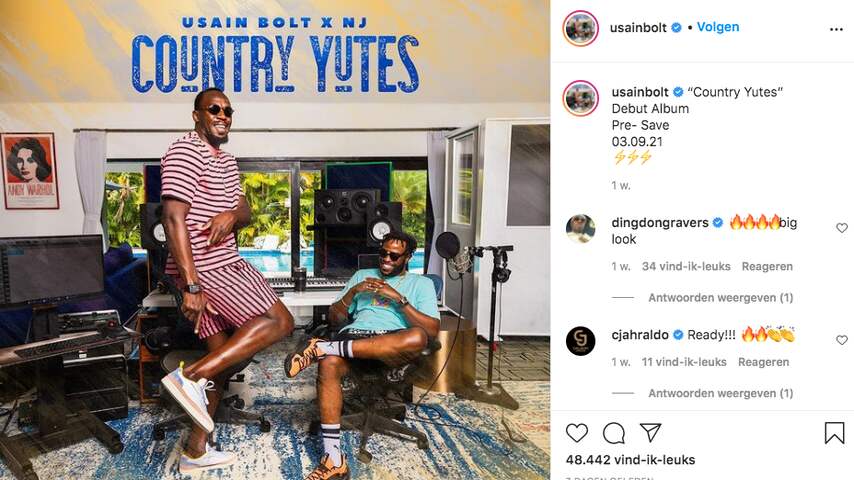Open the comment speech bubble icon
This screenshot has height=480, width=854.
614,433
